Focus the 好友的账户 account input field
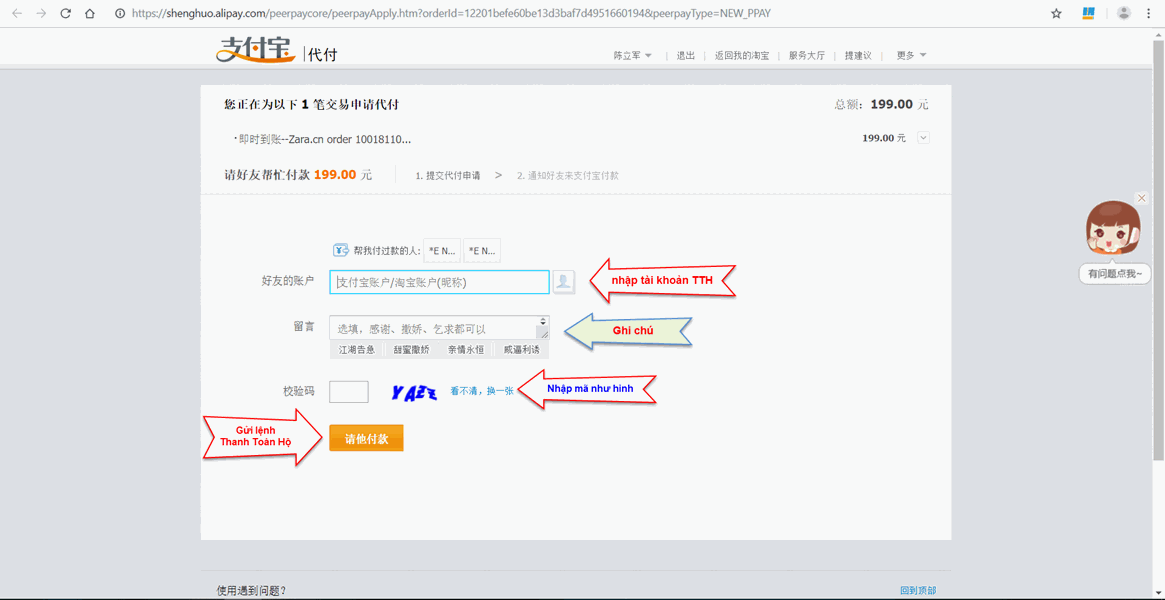 [439, 282]
